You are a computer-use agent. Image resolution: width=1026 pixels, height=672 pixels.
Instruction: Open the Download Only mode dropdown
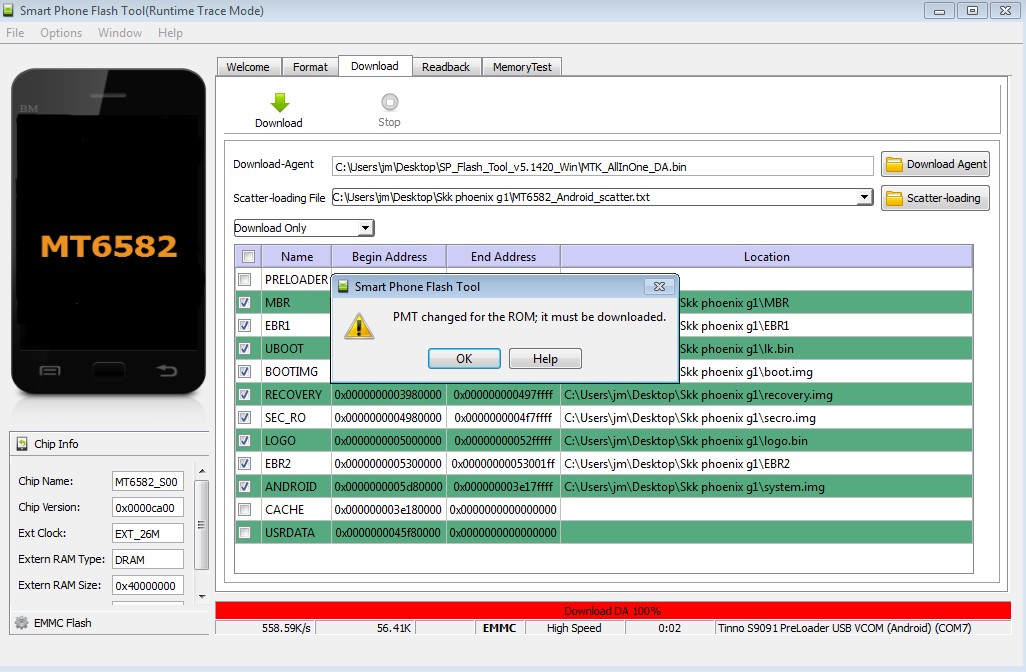[x=304, y=228]
